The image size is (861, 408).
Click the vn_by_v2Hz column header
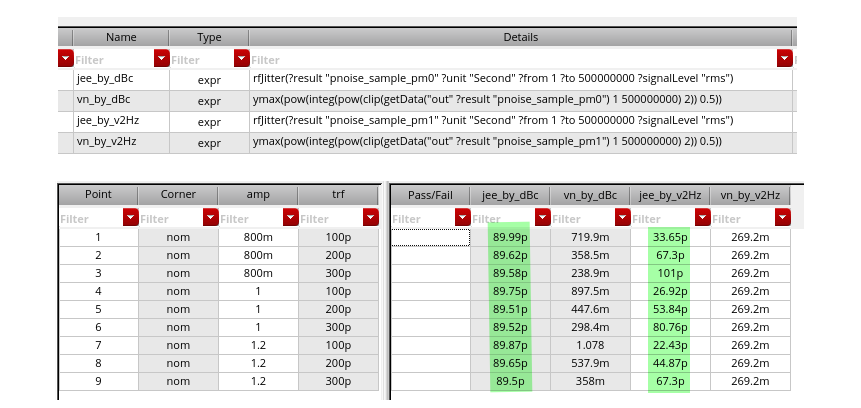[749, 194]
